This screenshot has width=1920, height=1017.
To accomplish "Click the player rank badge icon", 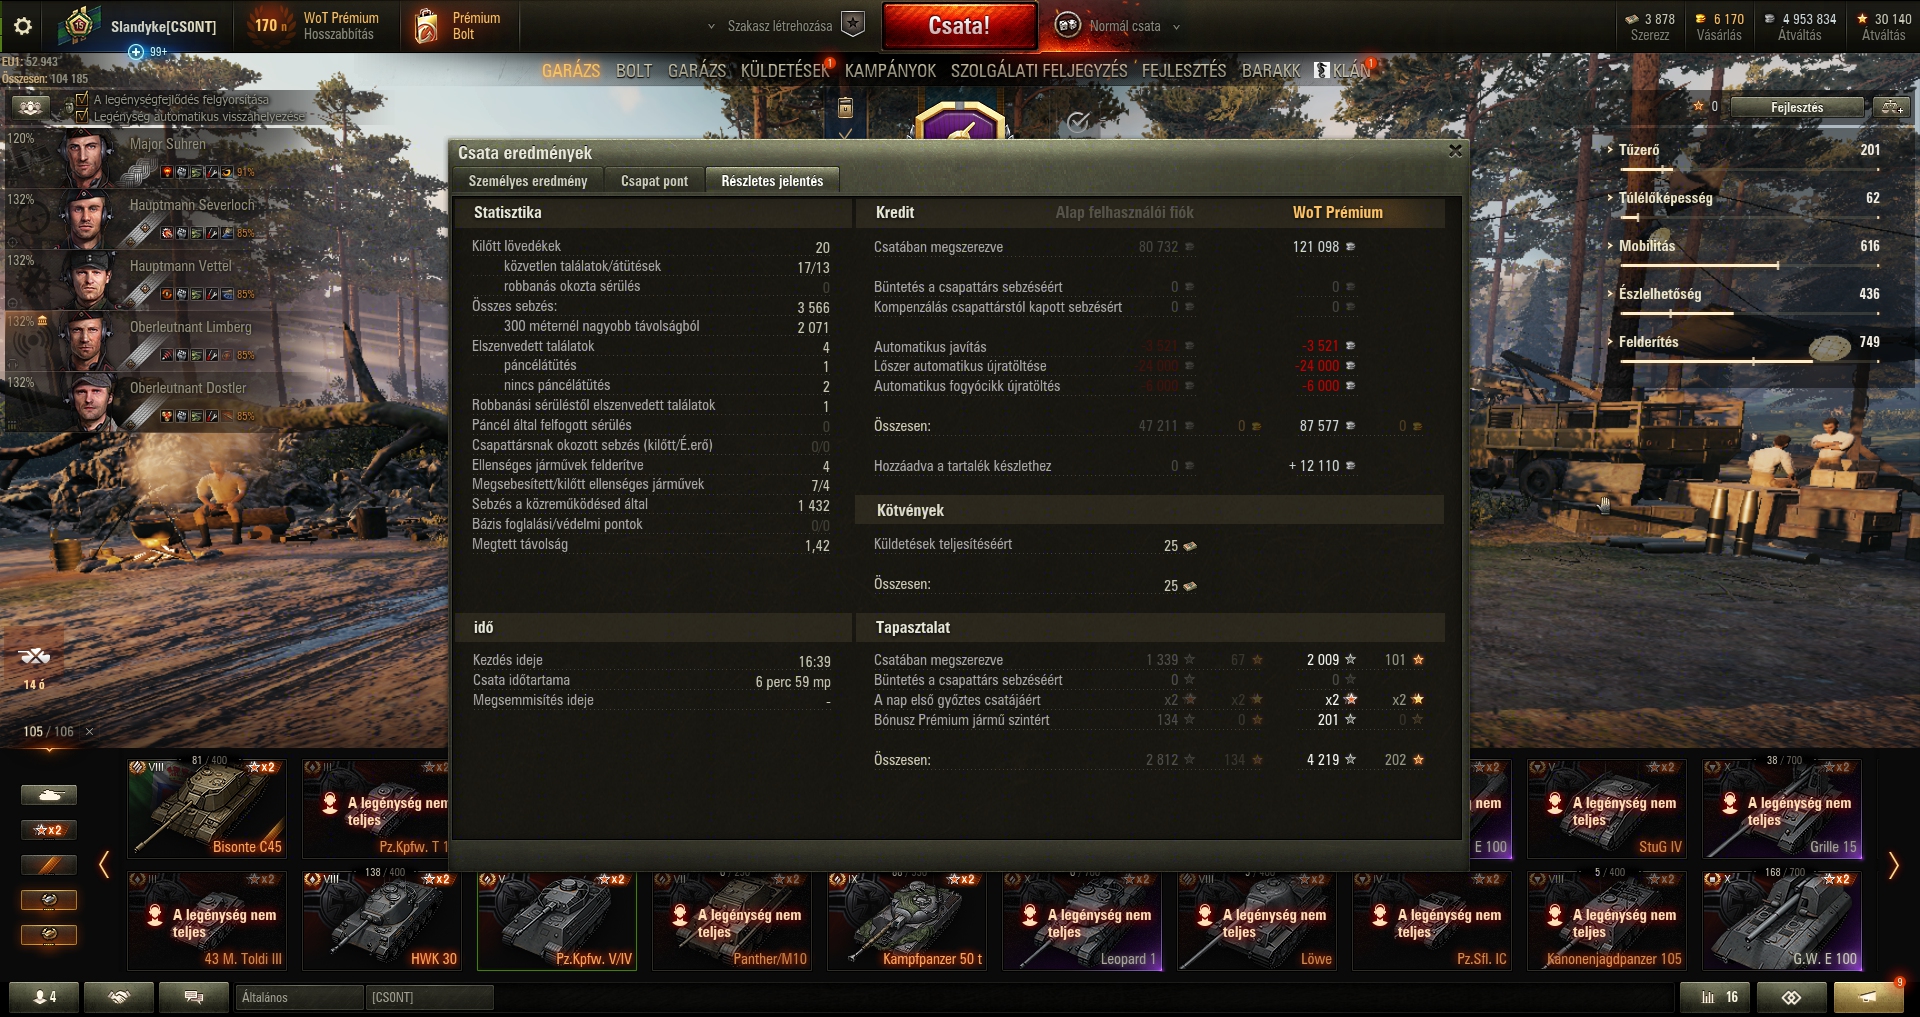I will coord(78,26).
